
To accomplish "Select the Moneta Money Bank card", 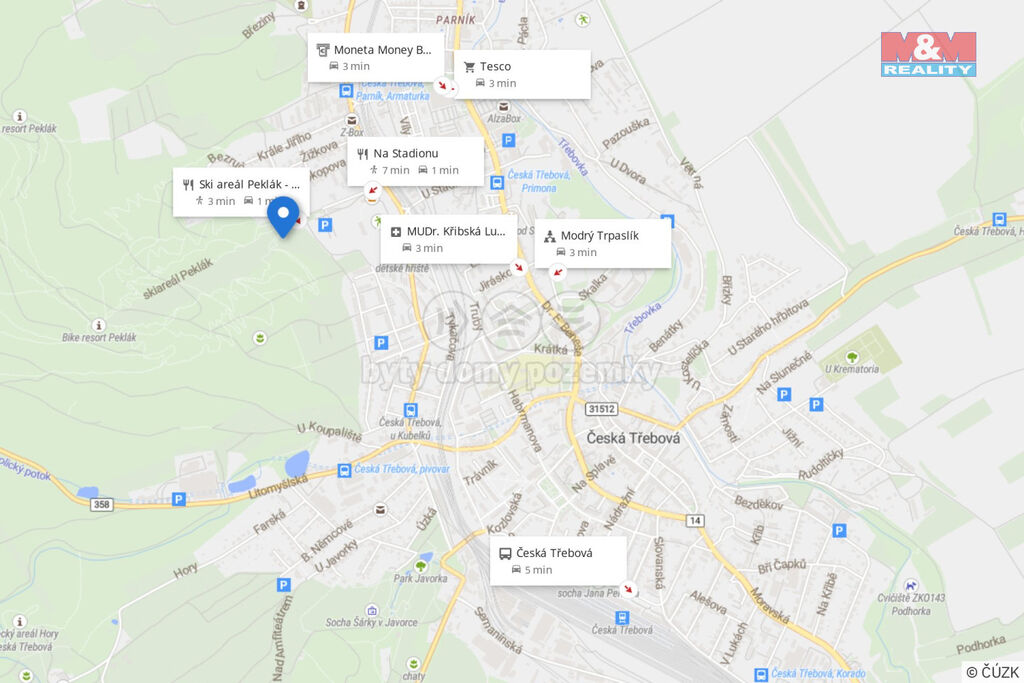I will coord(376,58).
